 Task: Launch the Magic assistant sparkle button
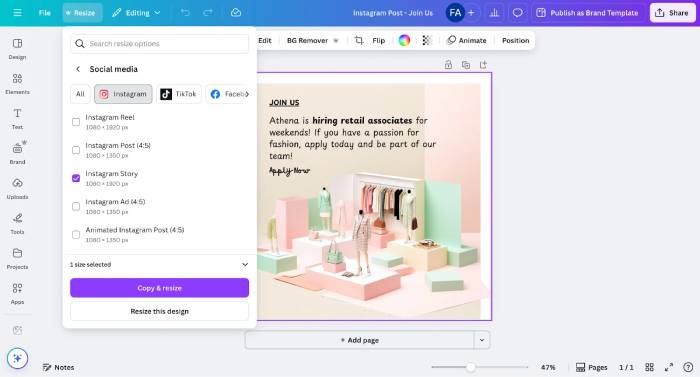coord(17,358)
